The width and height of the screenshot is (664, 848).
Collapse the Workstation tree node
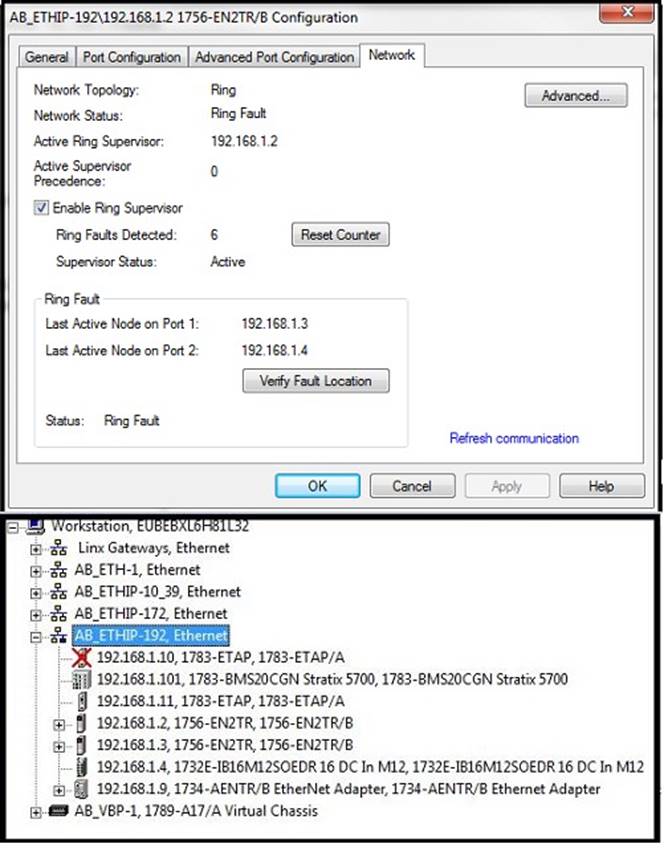coord(13,527)
